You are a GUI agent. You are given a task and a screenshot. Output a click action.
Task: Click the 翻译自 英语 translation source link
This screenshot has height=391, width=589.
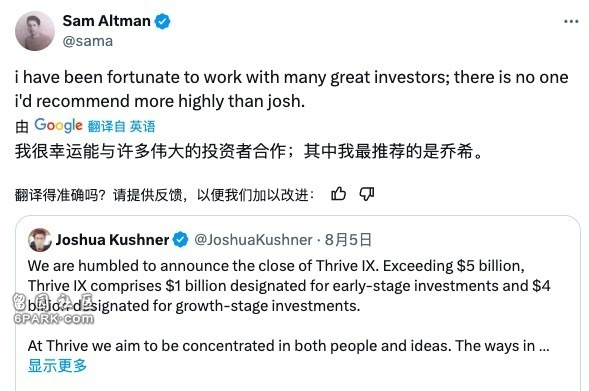[121, 126]
